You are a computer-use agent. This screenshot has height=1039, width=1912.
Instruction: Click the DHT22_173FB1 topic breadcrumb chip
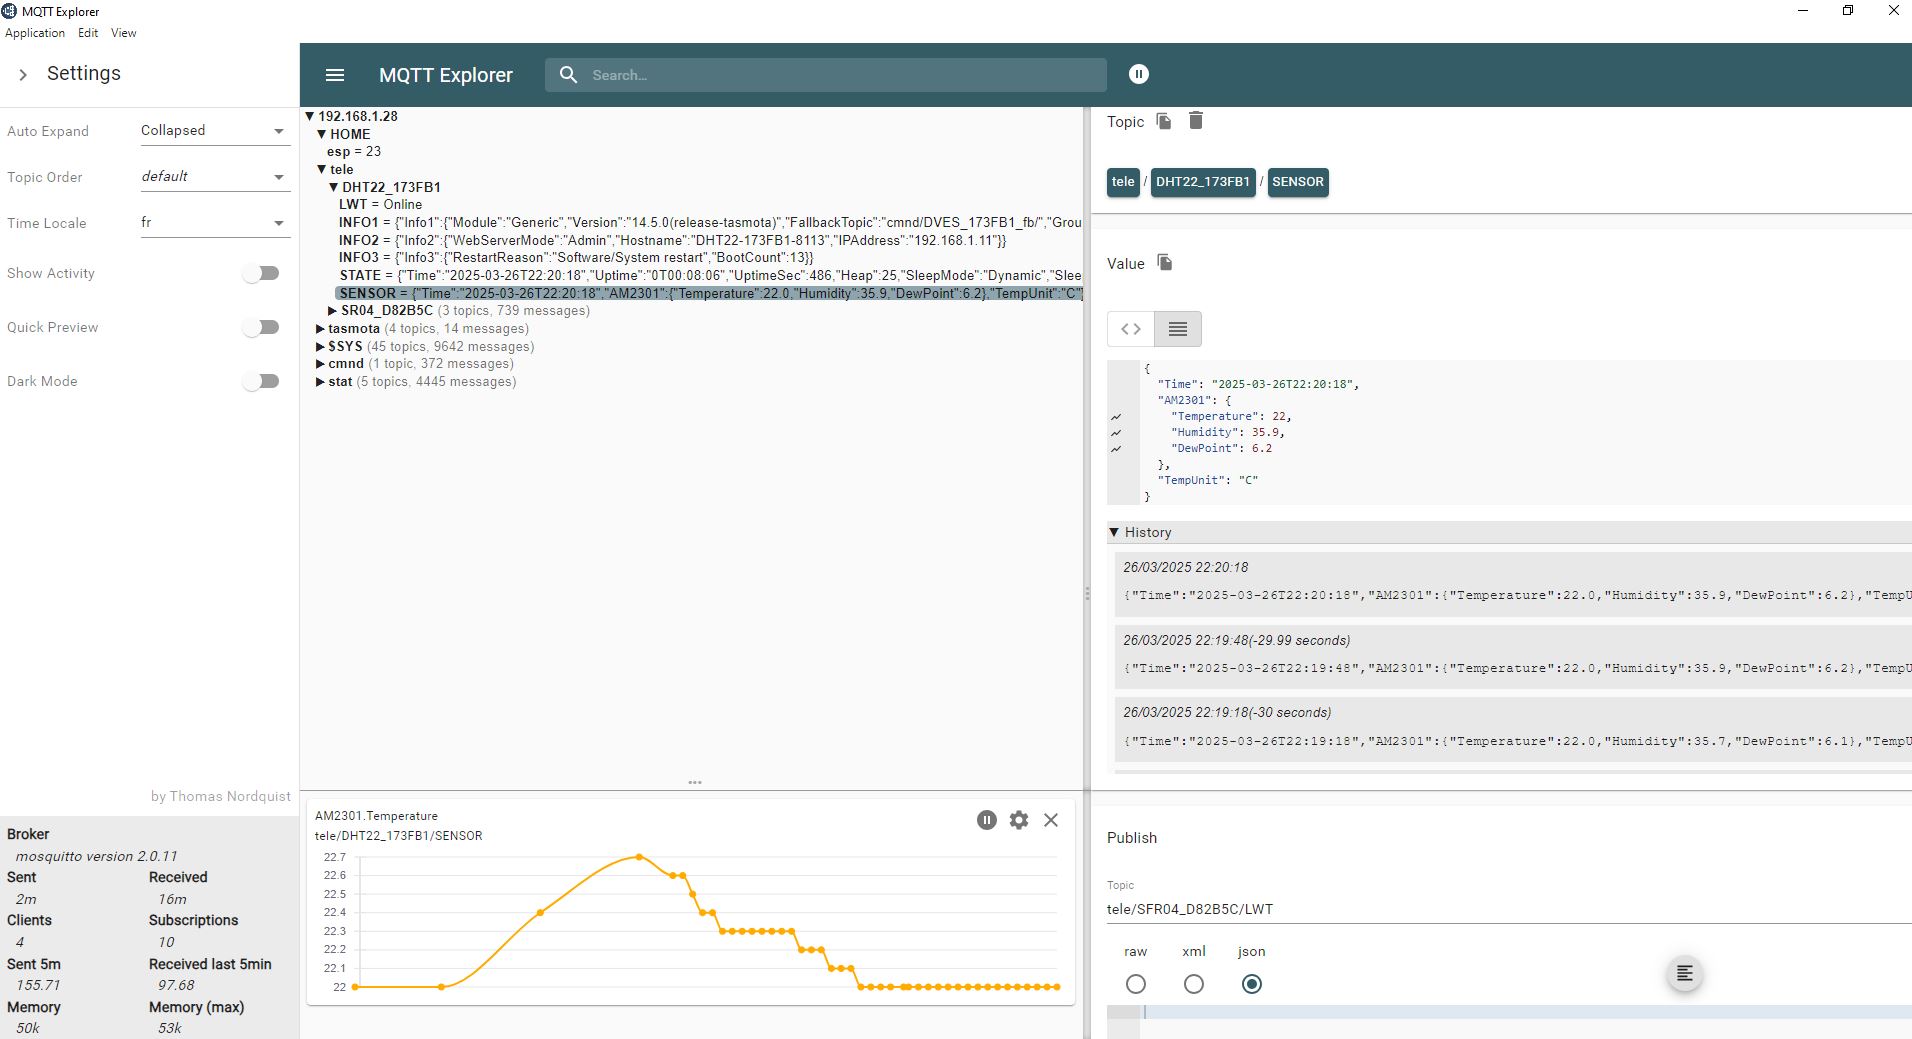(1203, 182)
